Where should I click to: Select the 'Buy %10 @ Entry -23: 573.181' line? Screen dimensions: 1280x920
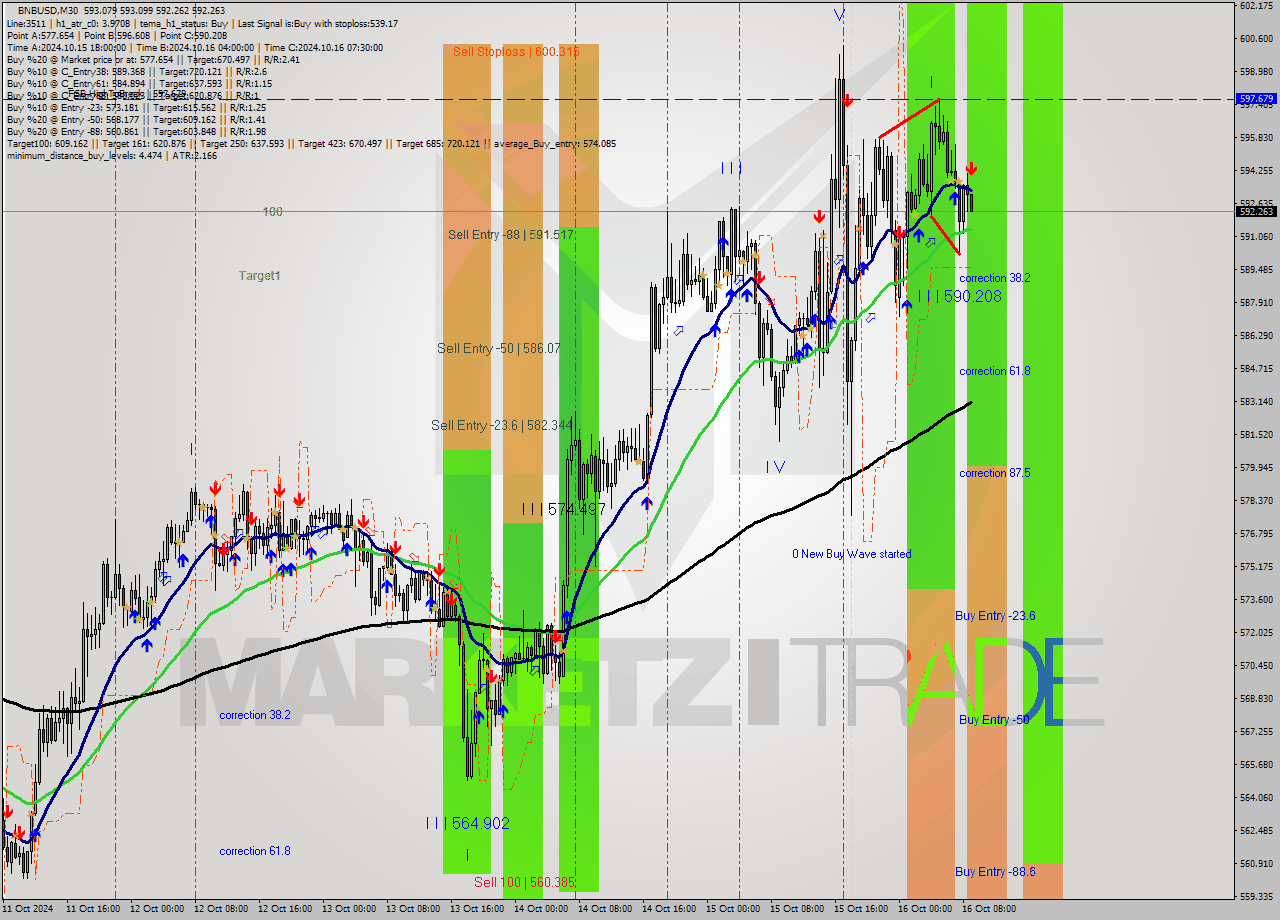click(x=136, y=107)
